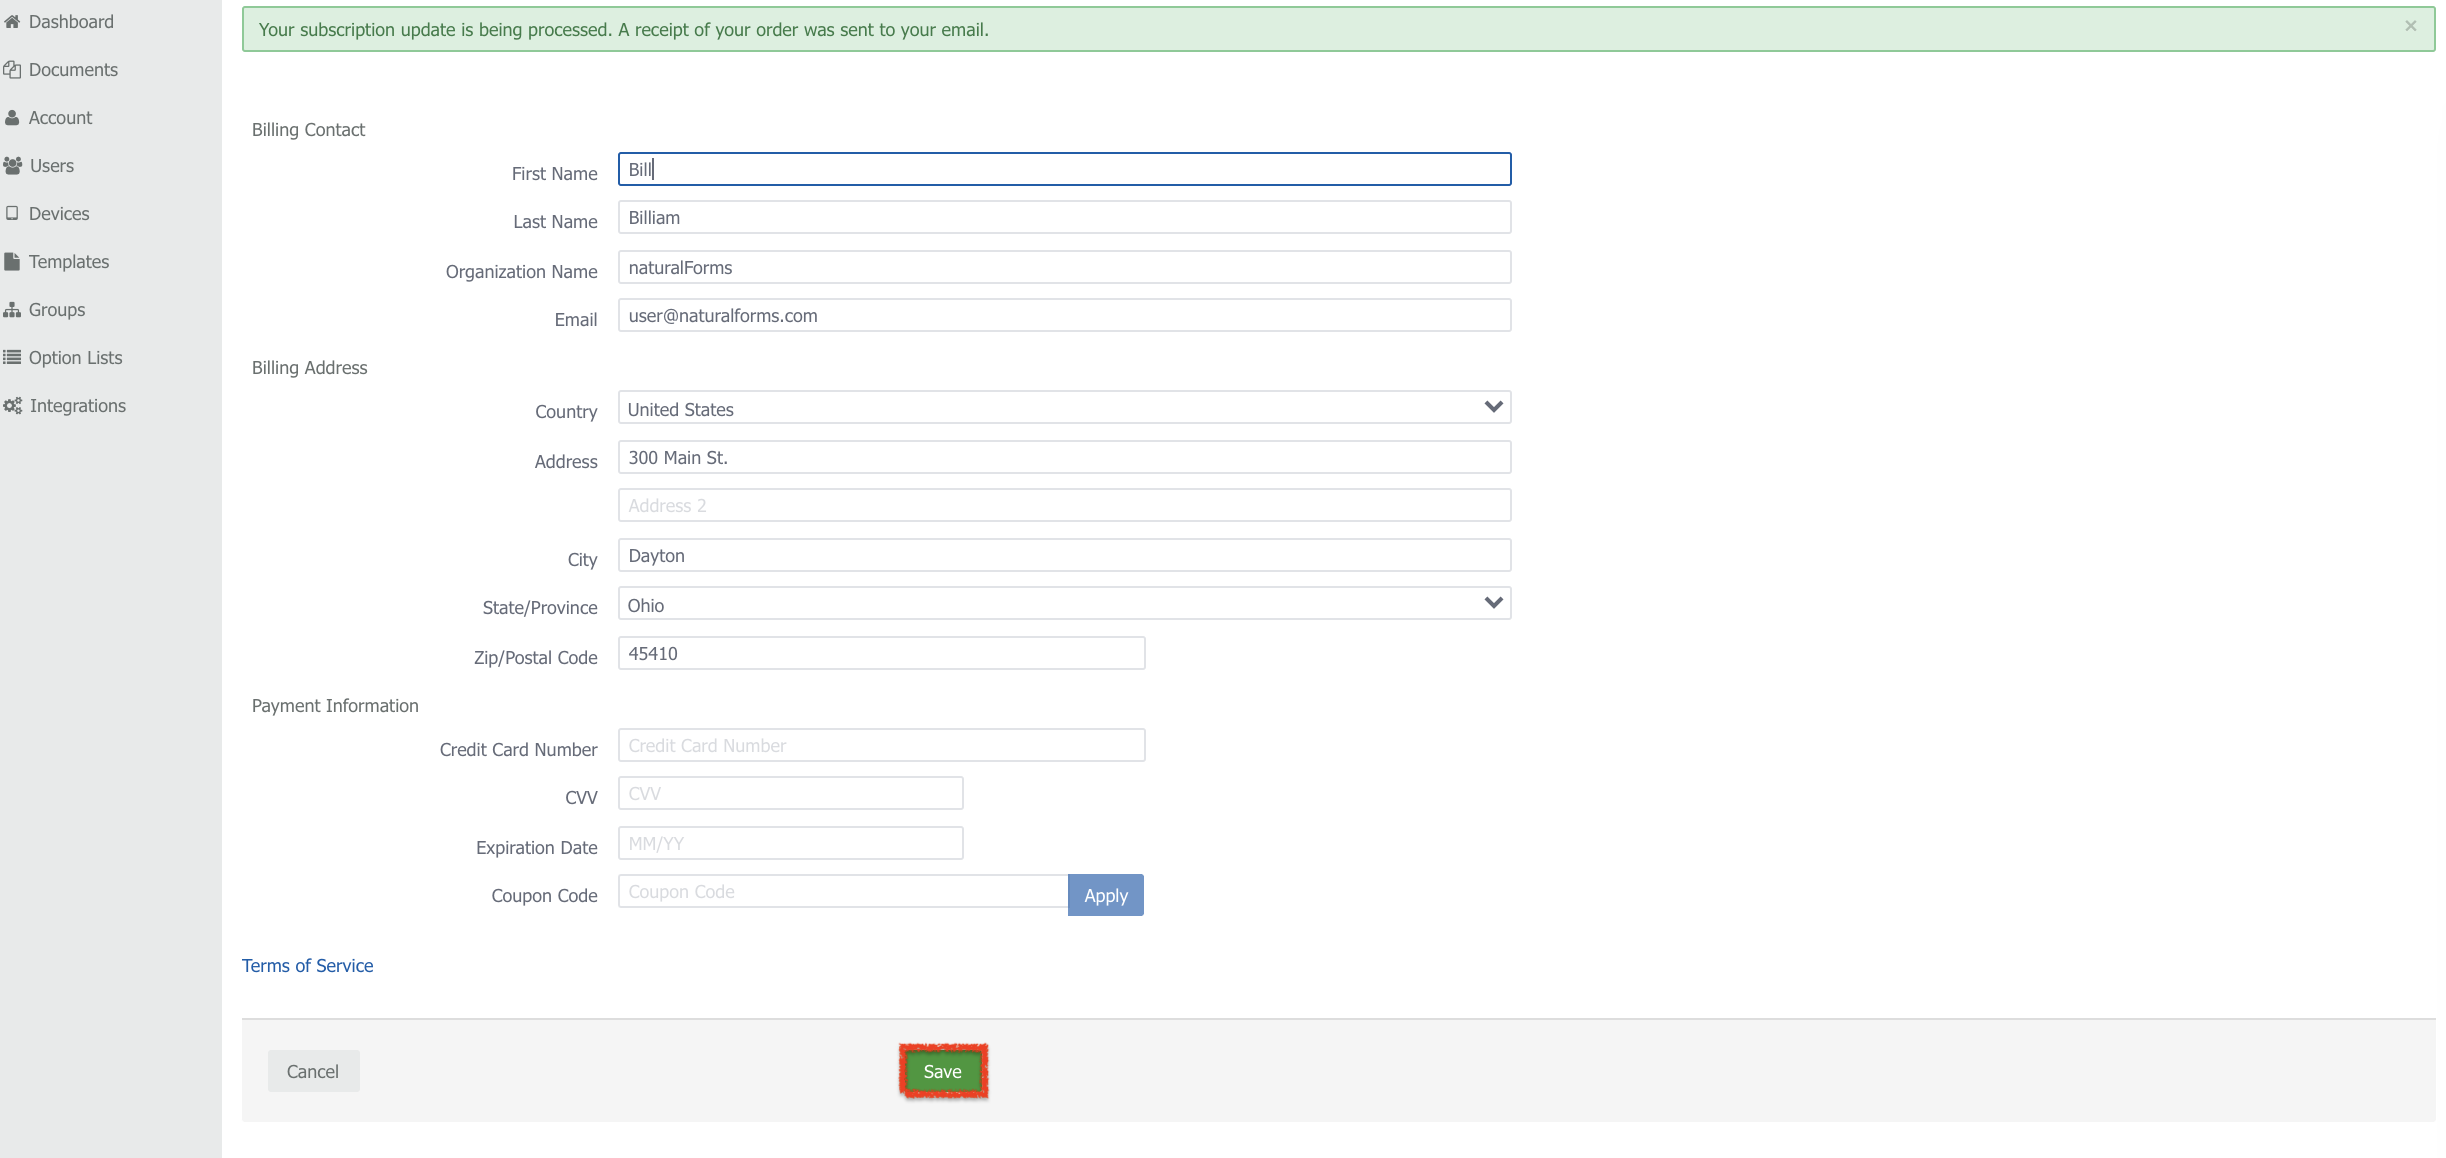Click the Email input field
The height and width of the screenshot is (1158, 2446).
(x=1064, y=315)
